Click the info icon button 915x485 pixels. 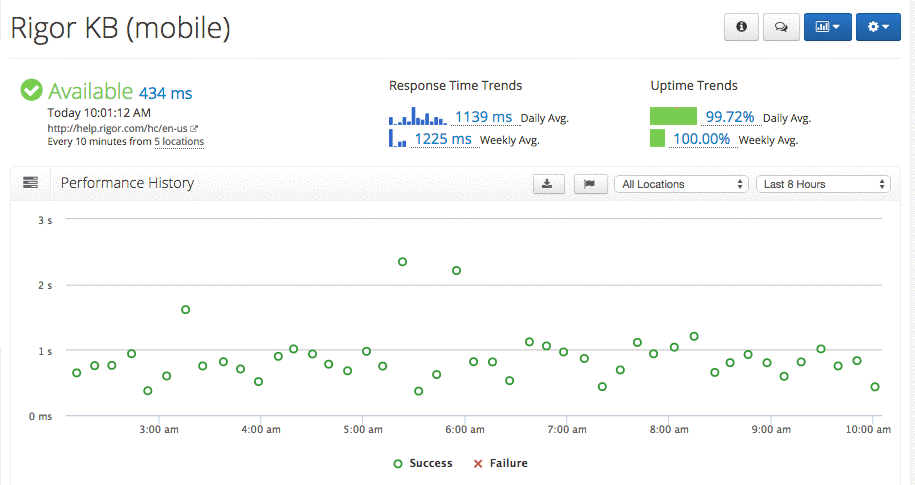(741, 27)
